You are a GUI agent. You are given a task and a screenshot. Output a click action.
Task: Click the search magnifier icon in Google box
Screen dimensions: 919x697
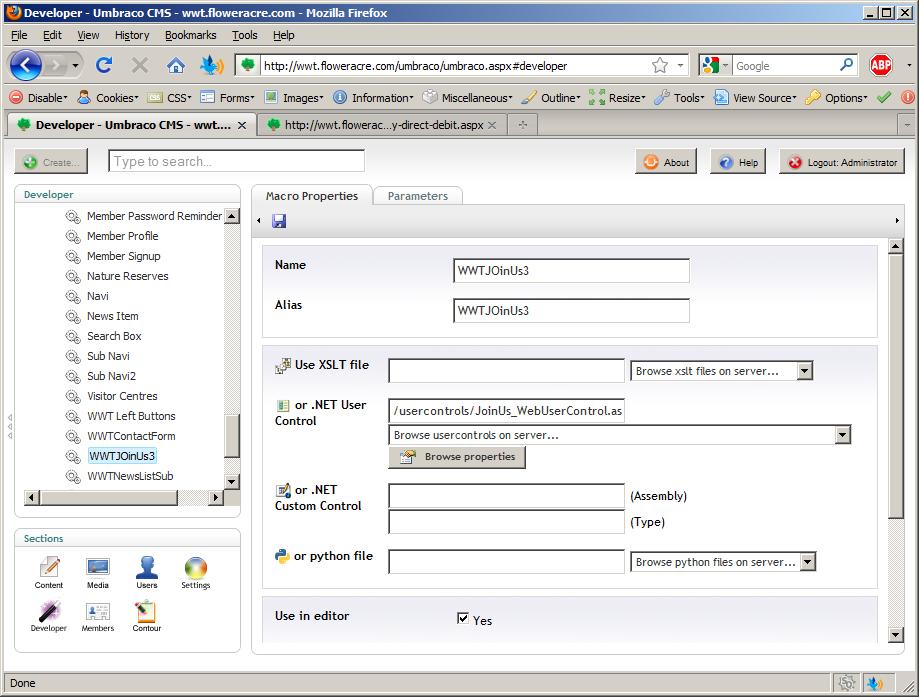click(x=846, y=65)
